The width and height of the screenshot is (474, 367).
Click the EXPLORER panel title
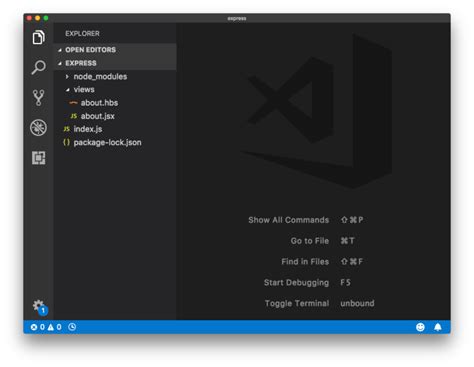coord(82,34)
